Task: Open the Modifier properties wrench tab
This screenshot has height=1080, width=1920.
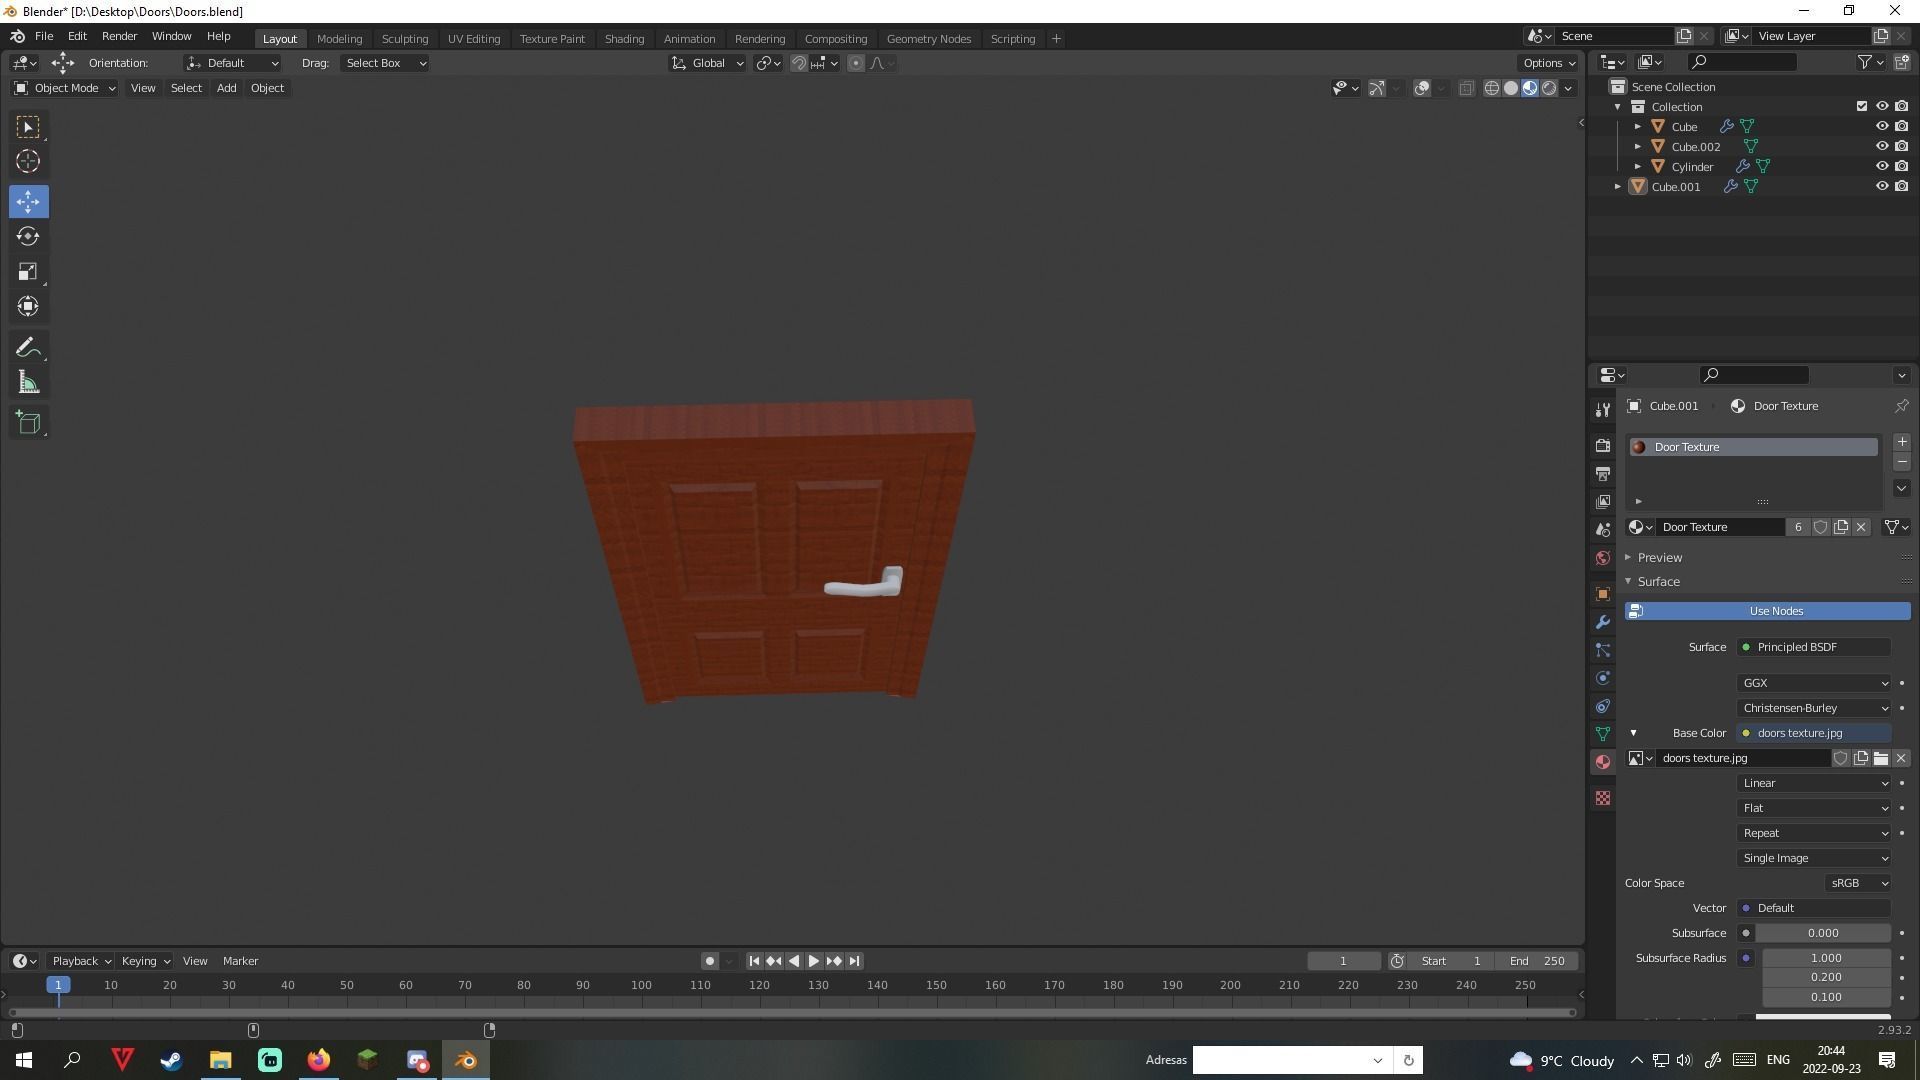Action: (1603, 622)
